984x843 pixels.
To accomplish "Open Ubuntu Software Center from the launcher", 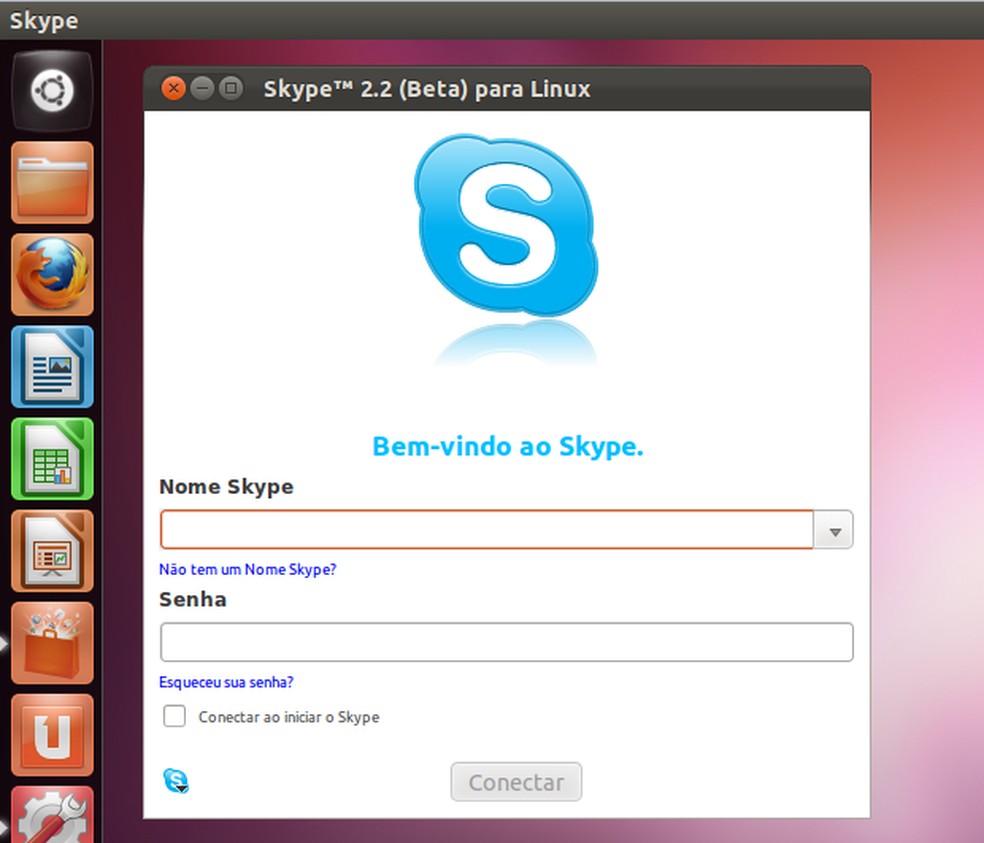I will tap(51, 643).
